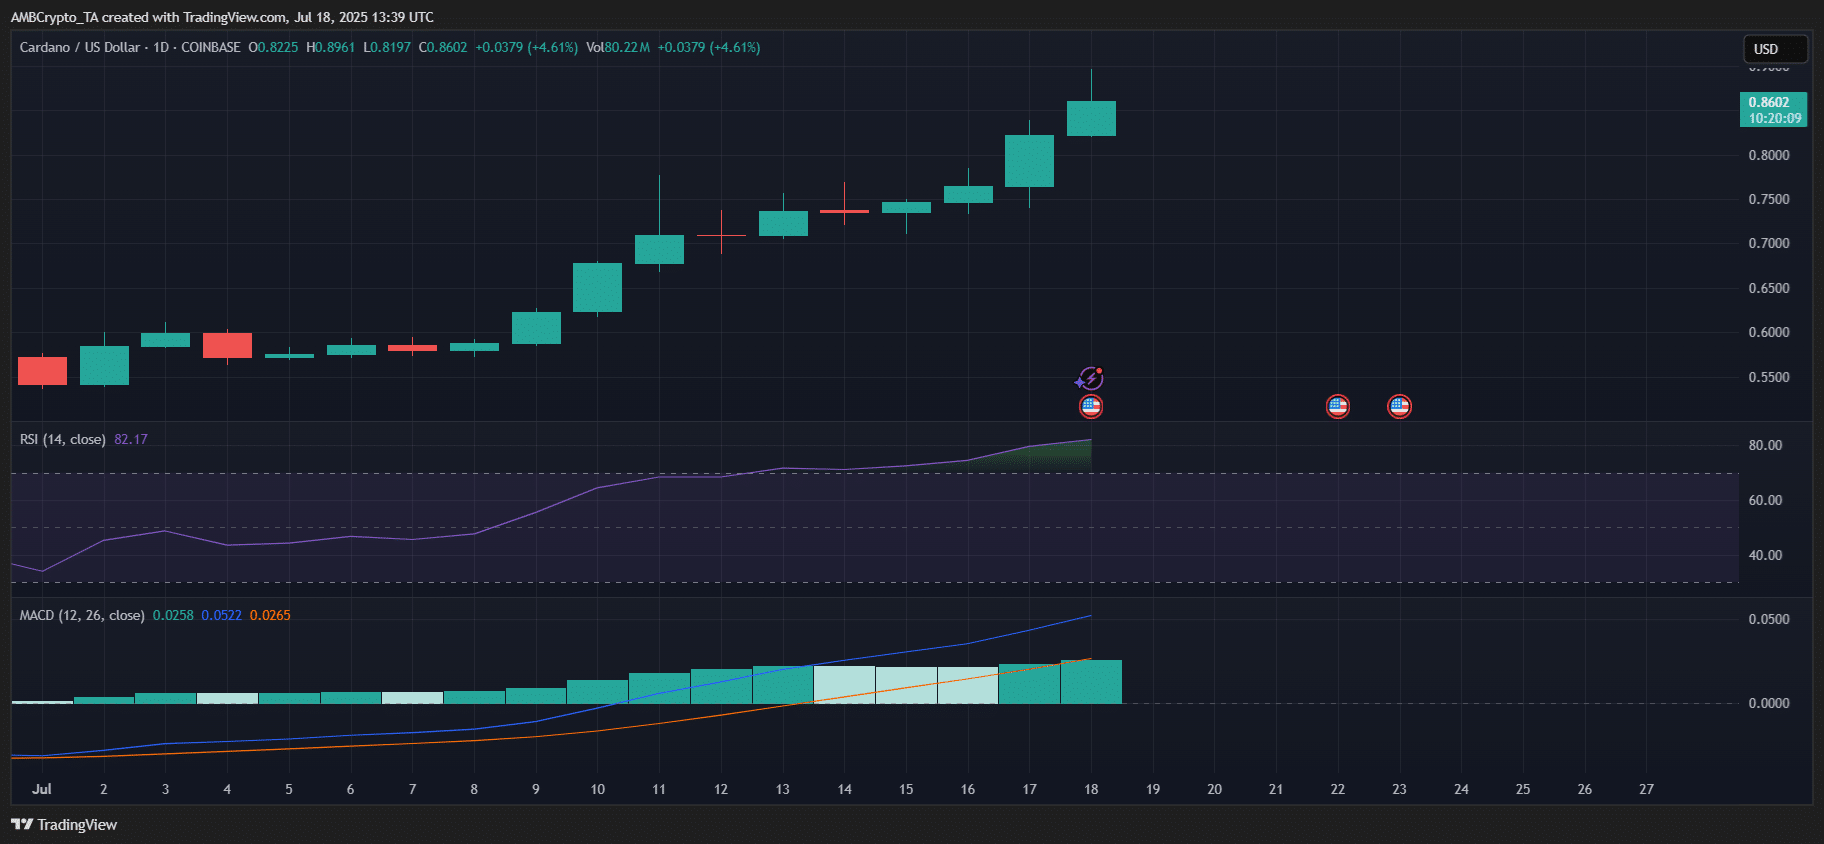
Task: Click the large red candle at Jul 1
Action: [x=42, y=370]
